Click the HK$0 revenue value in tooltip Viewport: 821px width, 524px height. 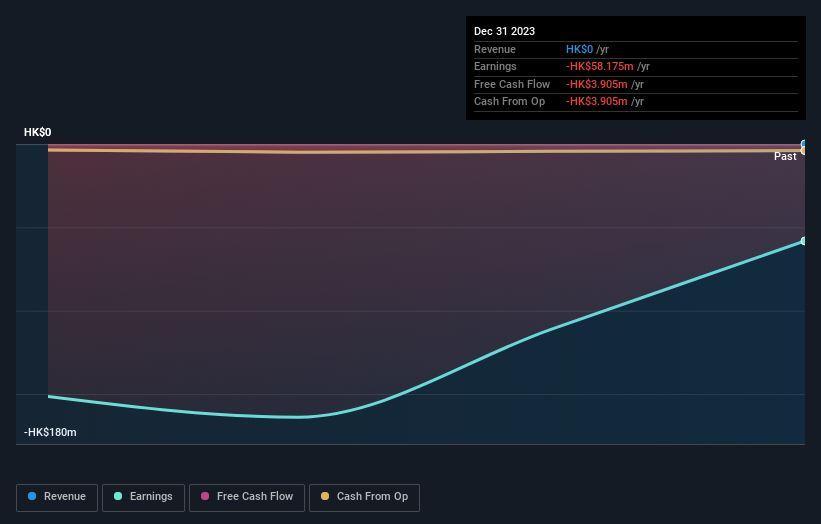579,49
